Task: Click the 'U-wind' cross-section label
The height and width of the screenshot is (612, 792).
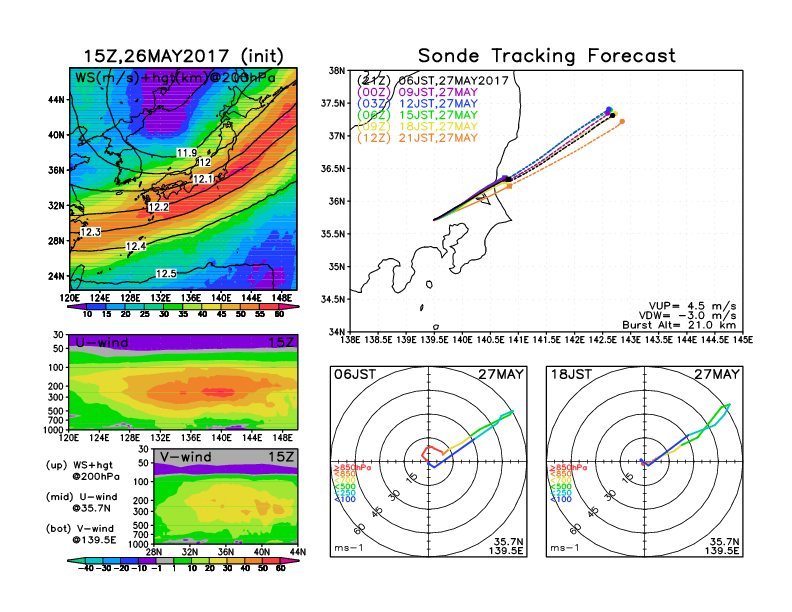Action: pos(102,342)
